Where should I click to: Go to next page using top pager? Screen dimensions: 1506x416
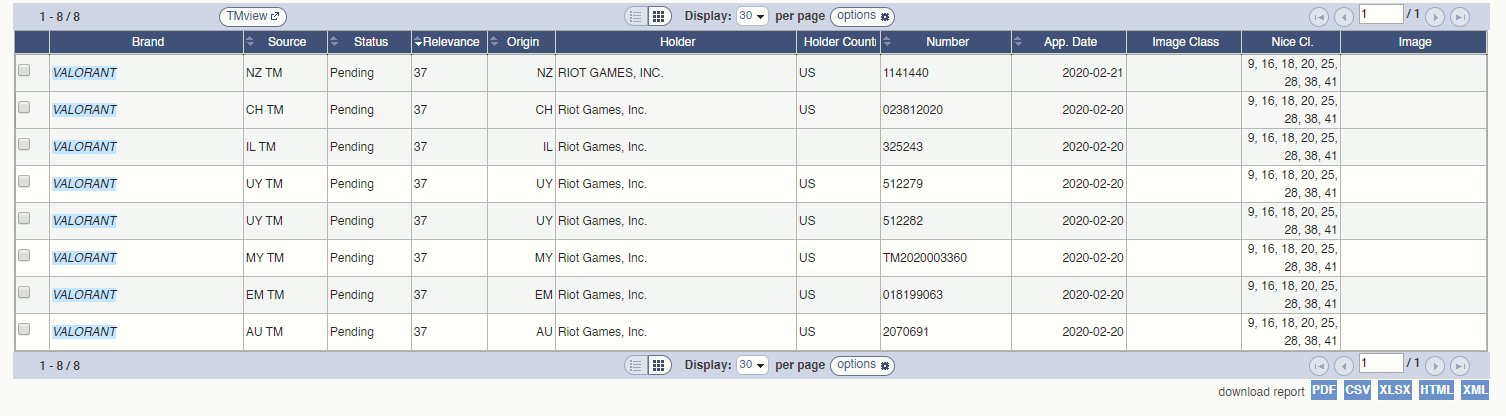(x=1435, y=16)
